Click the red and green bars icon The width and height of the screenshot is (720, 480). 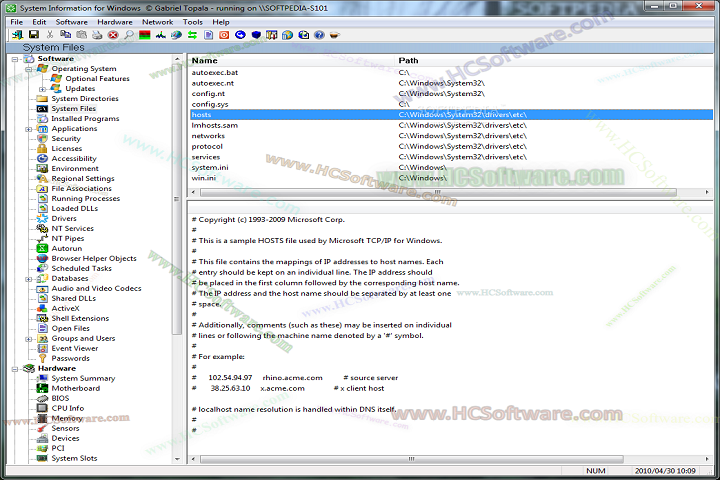click(x=145, y=35)
